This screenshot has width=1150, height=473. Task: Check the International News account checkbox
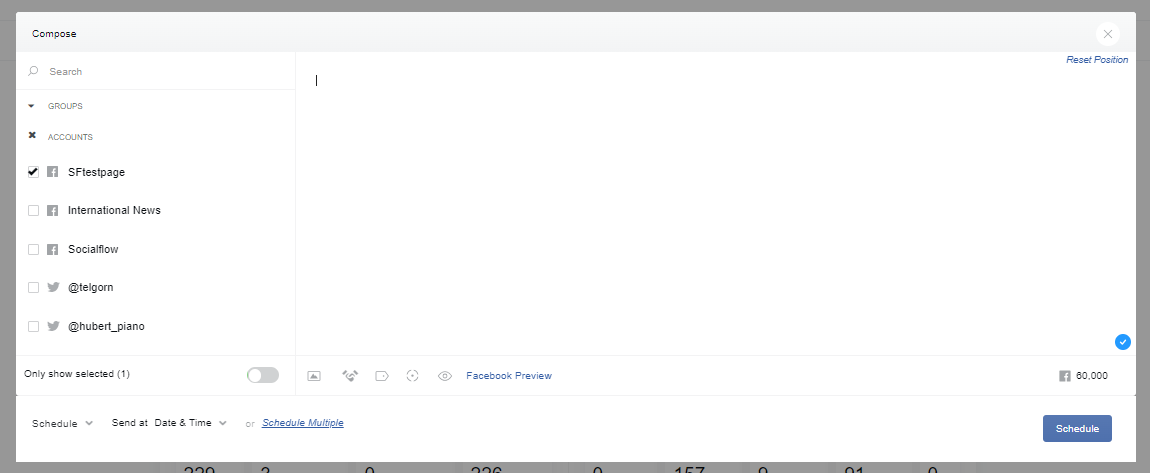pyautogui.click(x=33, y=210)
